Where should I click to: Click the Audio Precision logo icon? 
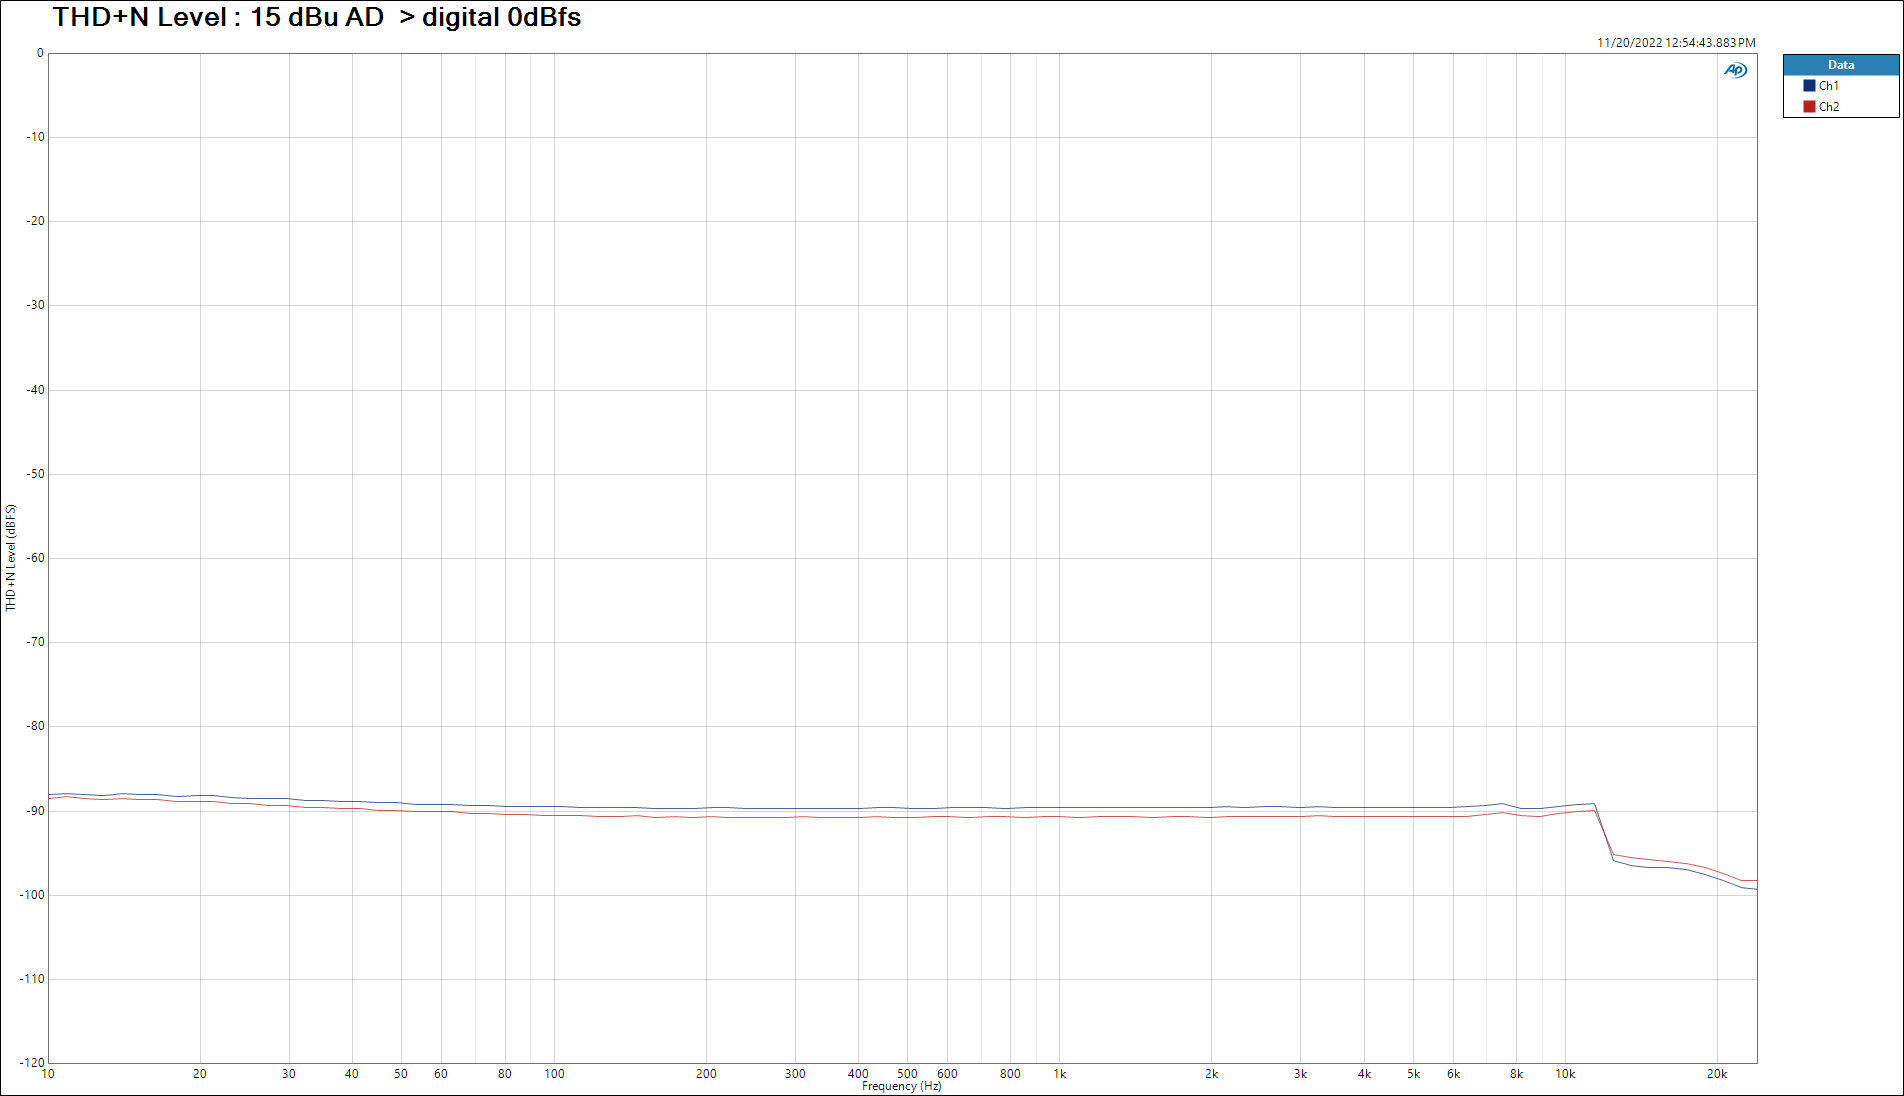(1735, 70)
